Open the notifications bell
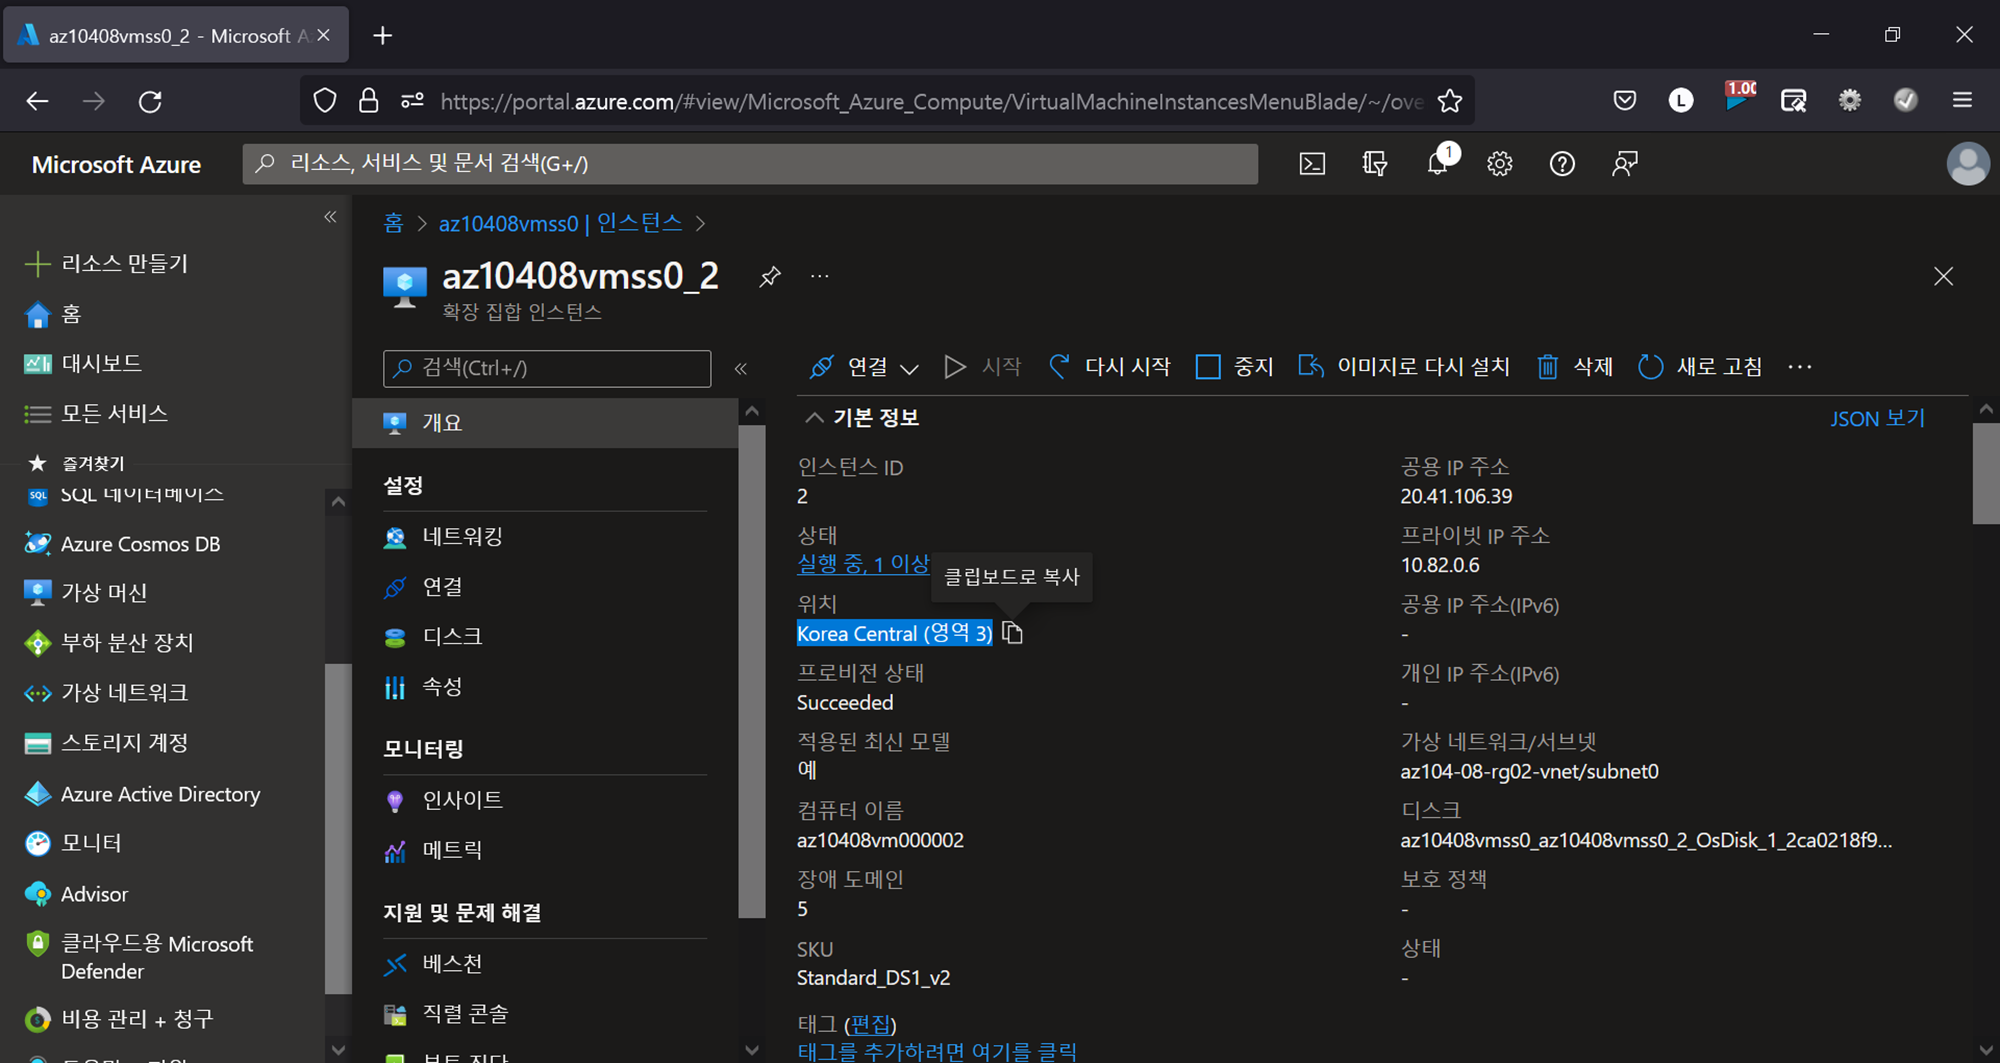This screenshot has width=2000, height=1063. 1438,164
